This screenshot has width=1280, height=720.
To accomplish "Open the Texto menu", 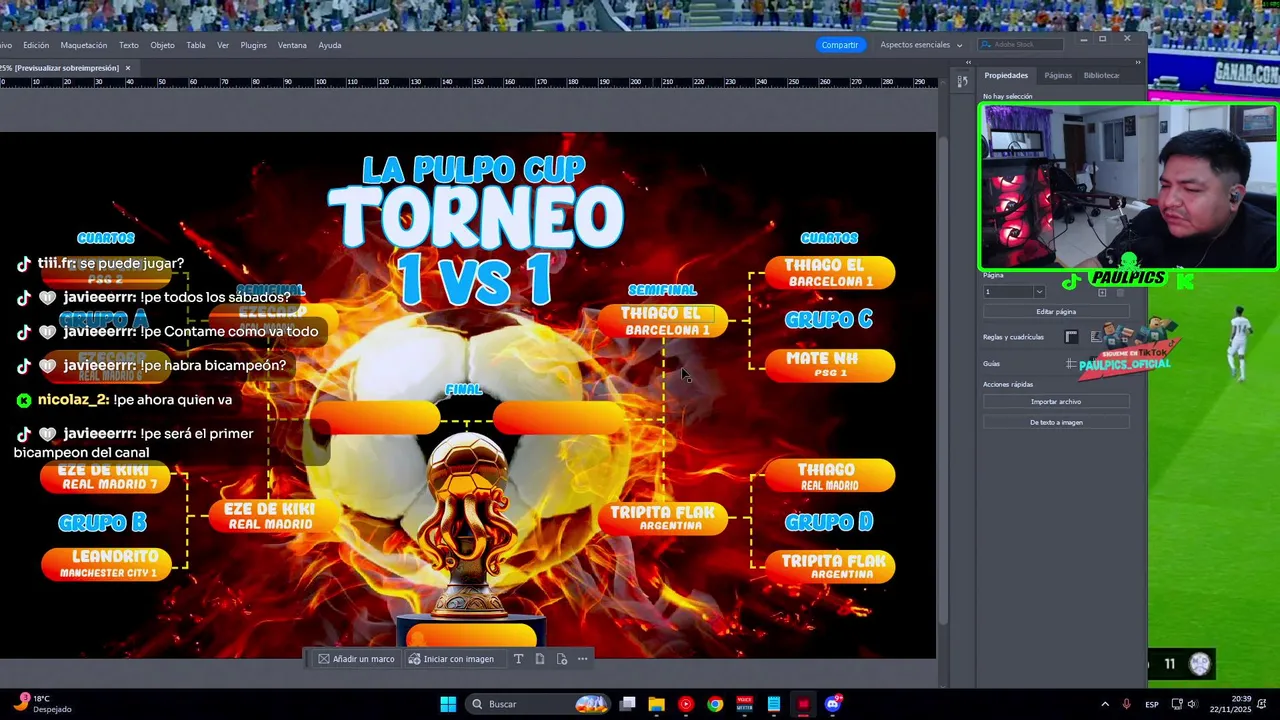I will pos(129,45).
